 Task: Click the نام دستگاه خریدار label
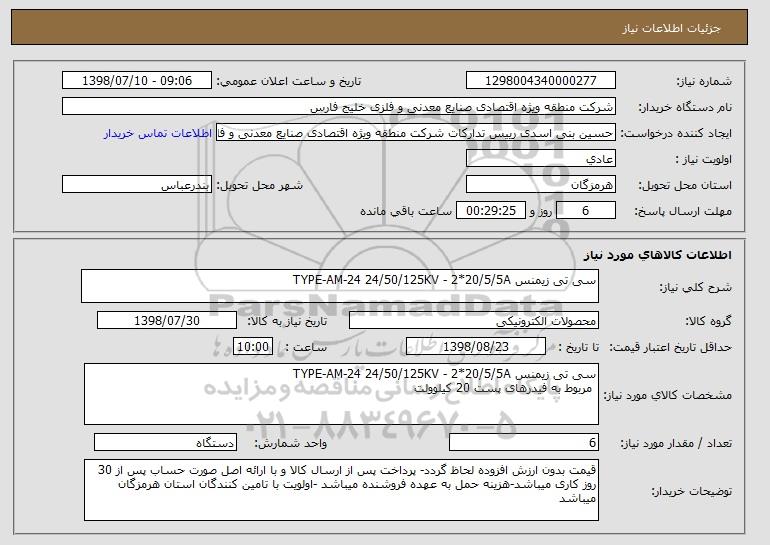pos(685,107)
